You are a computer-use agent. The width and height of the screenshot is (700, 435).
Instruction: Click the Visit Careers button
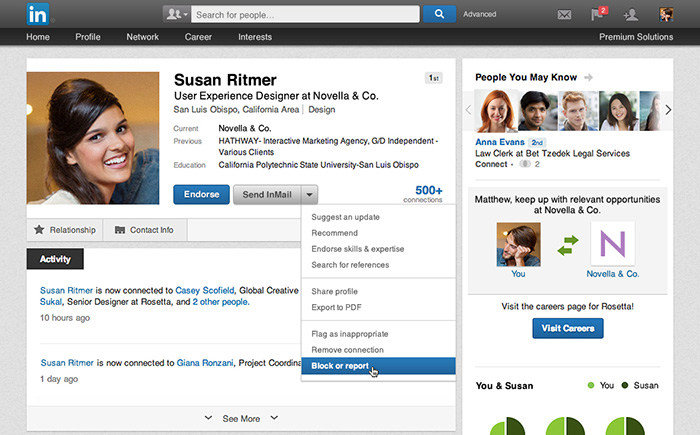click(x=568, y=328)
